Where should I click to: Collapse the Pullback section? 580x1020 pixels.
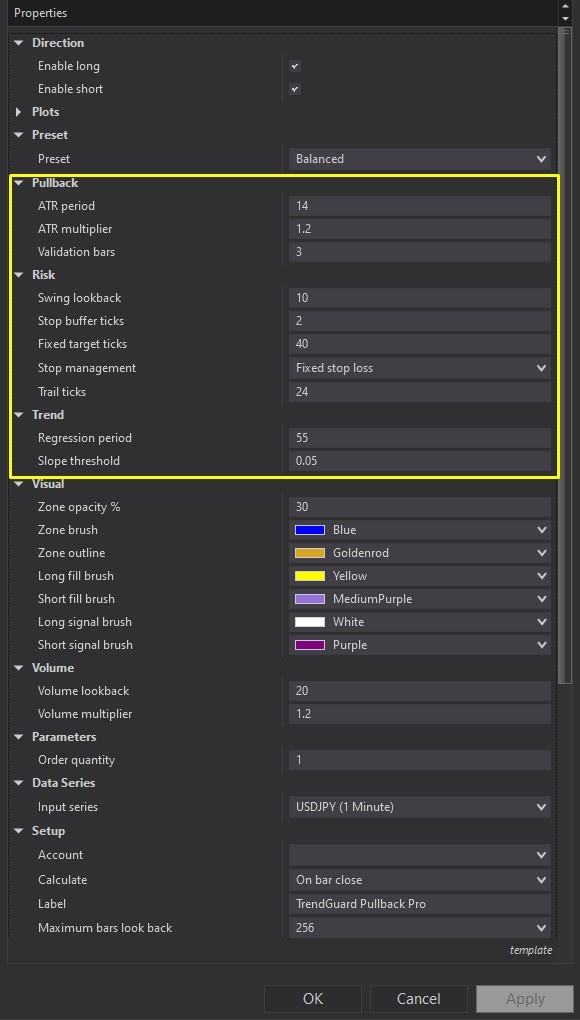tap(17, 182)
